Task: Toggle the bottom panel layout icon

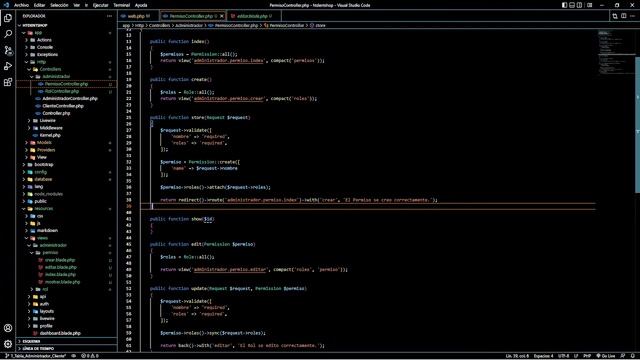Action: (x=572, y=5)
